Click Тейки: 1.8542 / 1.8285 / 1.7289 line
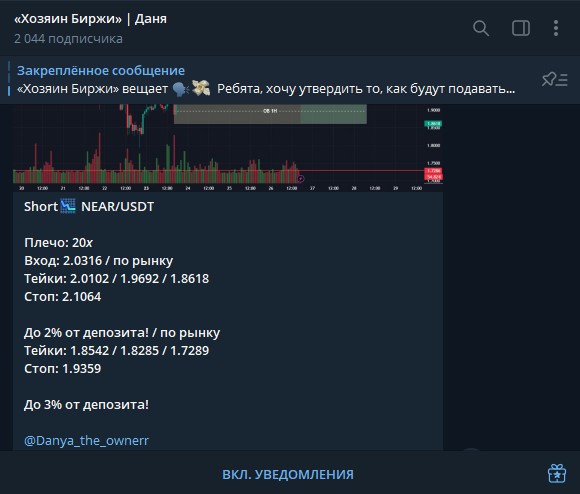Viewport: 580px width, 494px height. tap(117, 351)
